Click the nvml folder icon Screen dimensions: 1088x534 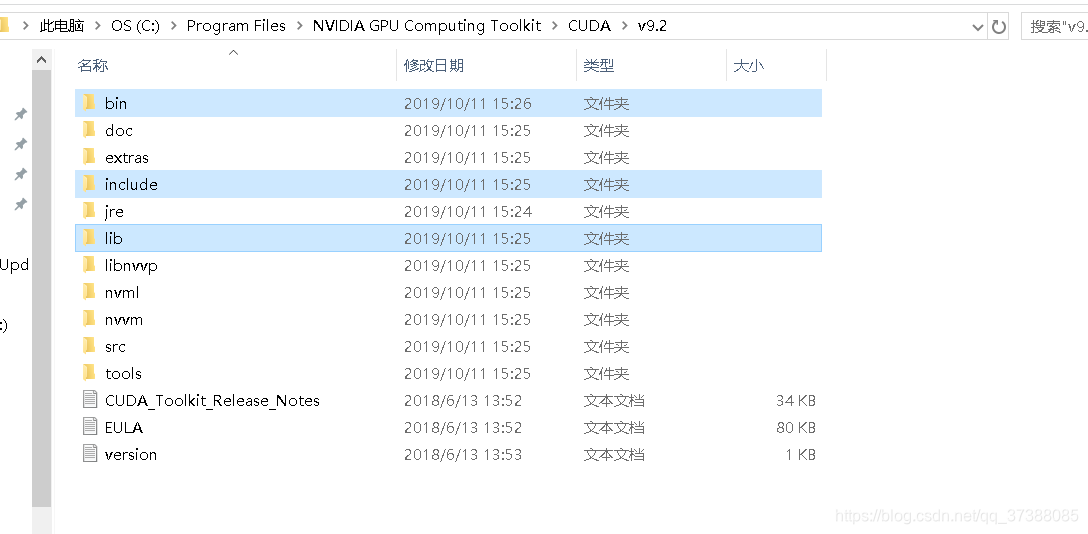click(x=89, y=293)
